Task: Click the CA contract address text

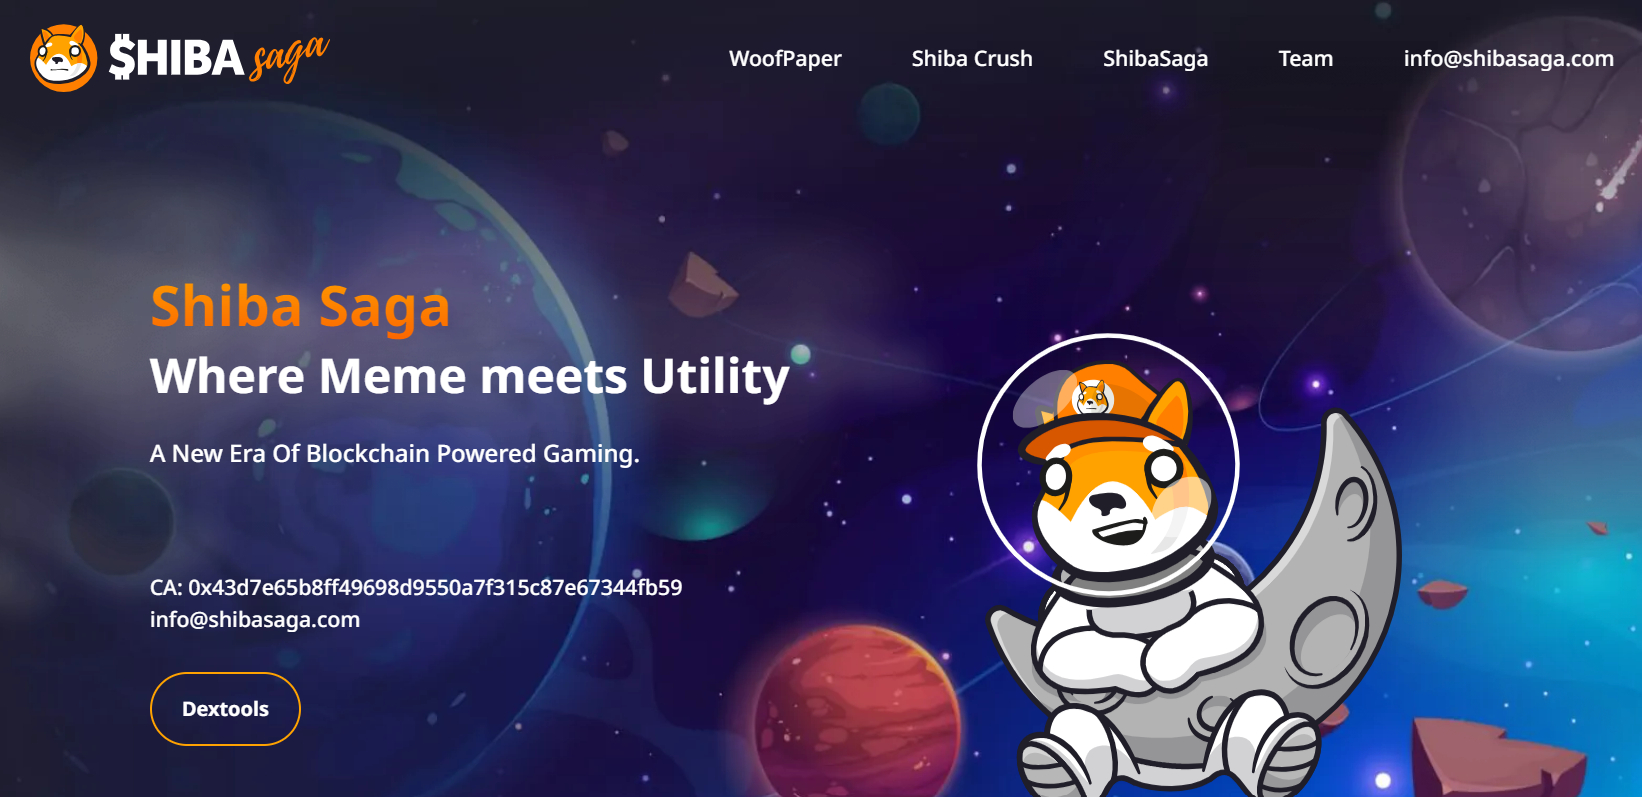Action: click(x=416, y=587)
